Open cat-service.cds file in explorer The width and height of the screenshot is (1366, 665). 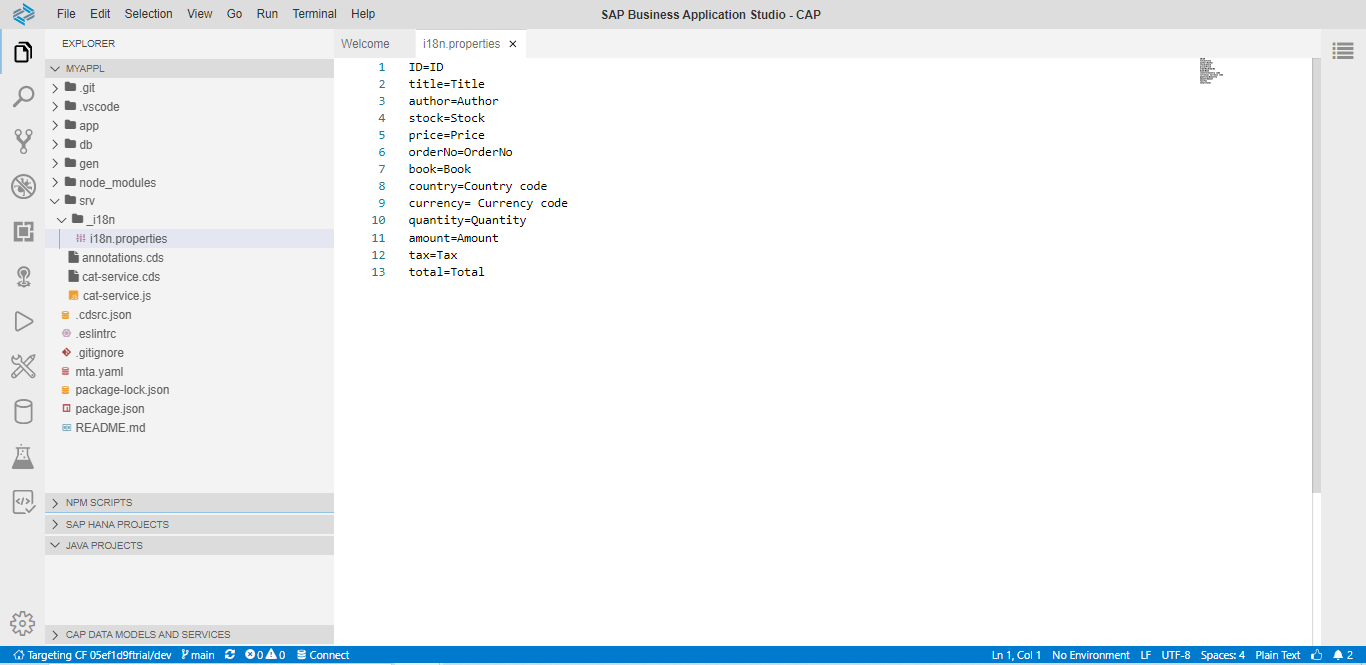121,277
